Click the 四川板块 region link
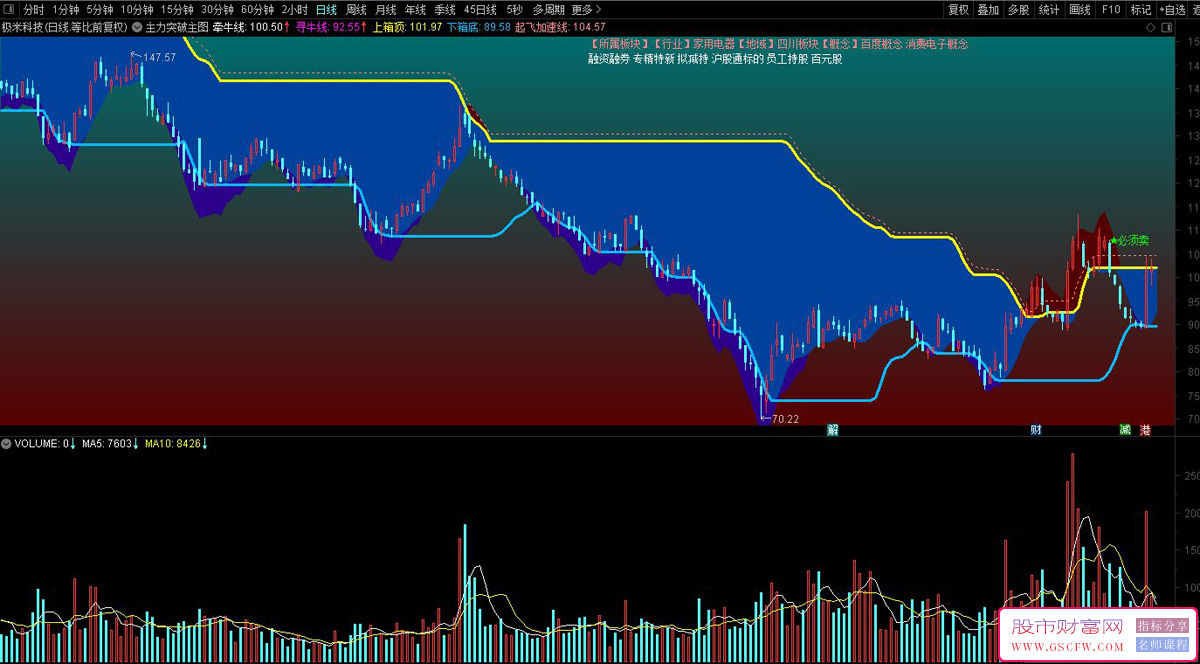This screenshot has width=1200, height=664. pos(799,44)
